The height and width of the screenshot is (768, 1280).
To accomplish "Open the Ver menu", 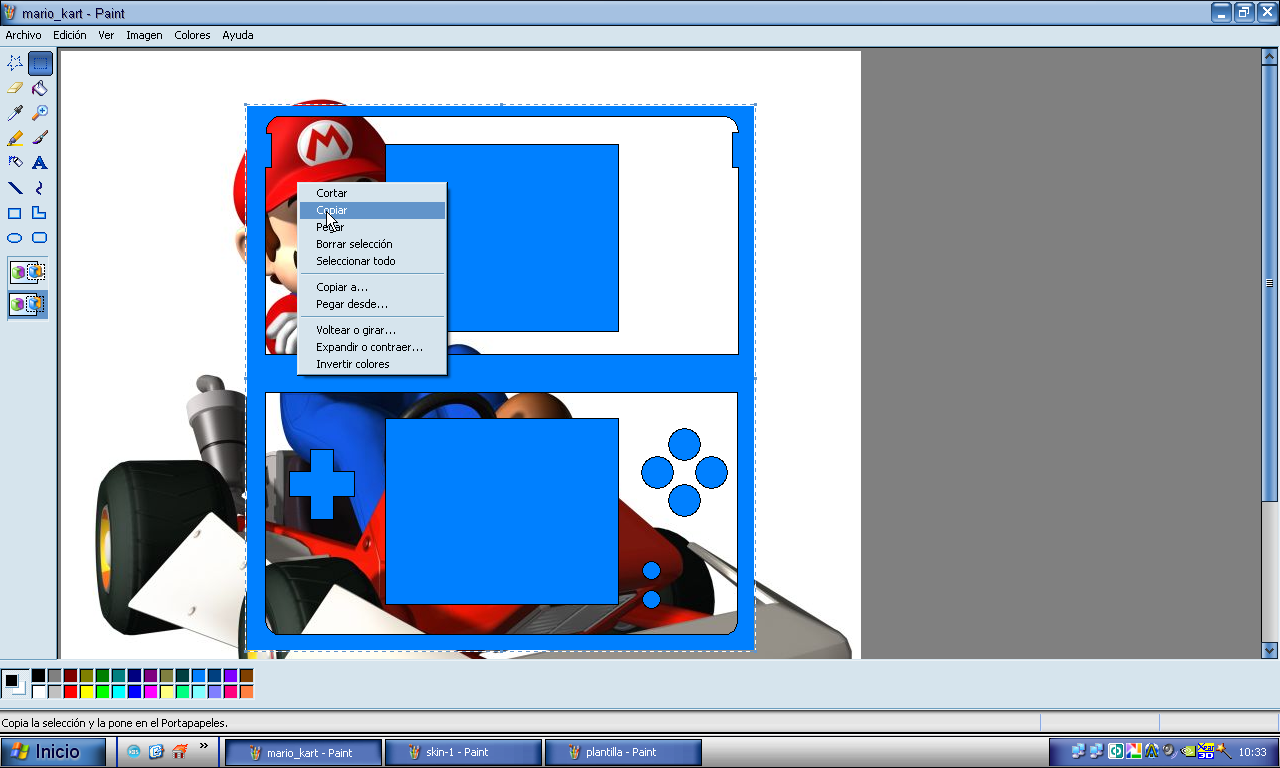I will pos(106,35).
